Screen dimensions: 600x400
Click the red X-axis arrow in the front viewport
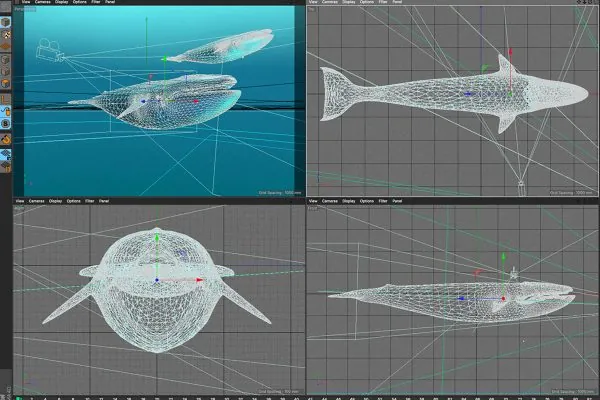click(199, 280)
